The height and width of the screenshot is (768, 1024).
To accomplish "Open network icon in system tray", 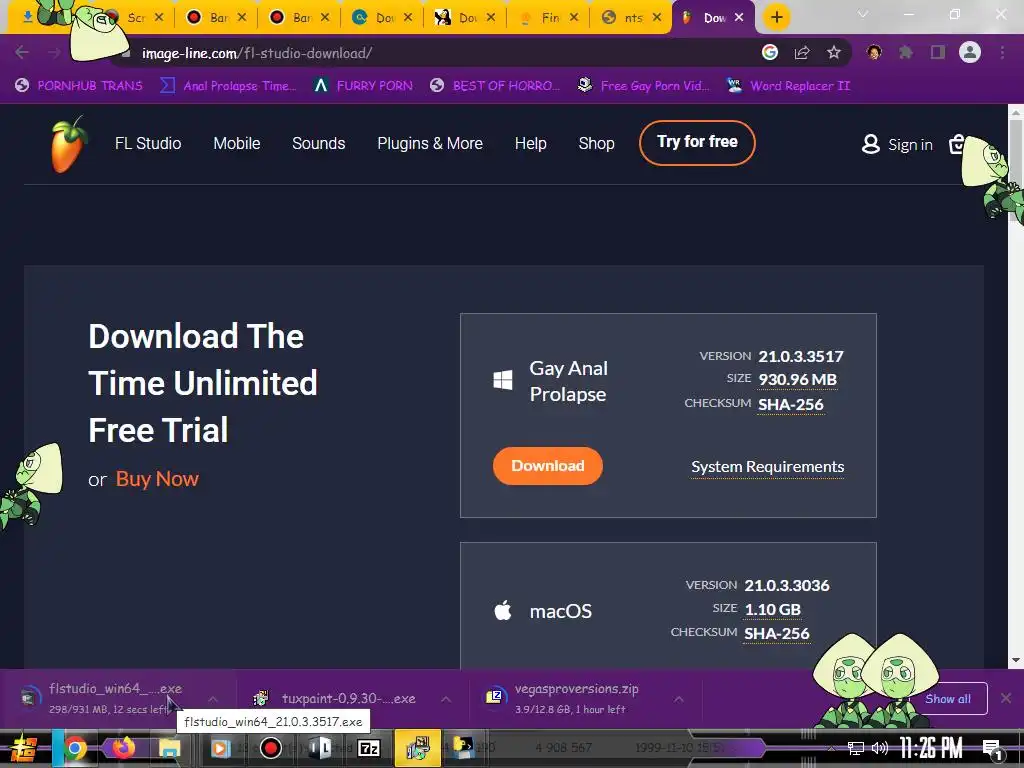I will [x=856, y=748].
